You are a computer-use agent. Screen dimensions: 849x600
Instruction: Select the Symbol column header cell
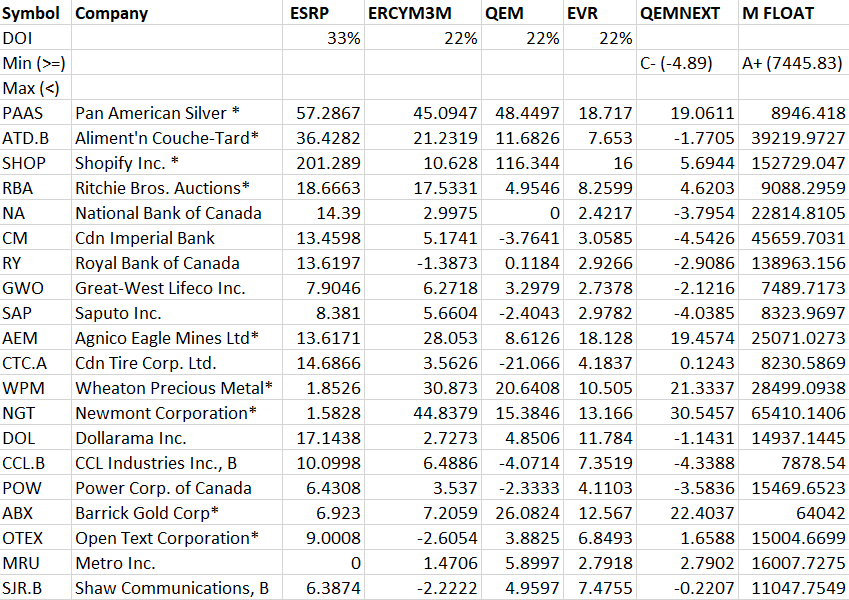click(x=32, y=13)
